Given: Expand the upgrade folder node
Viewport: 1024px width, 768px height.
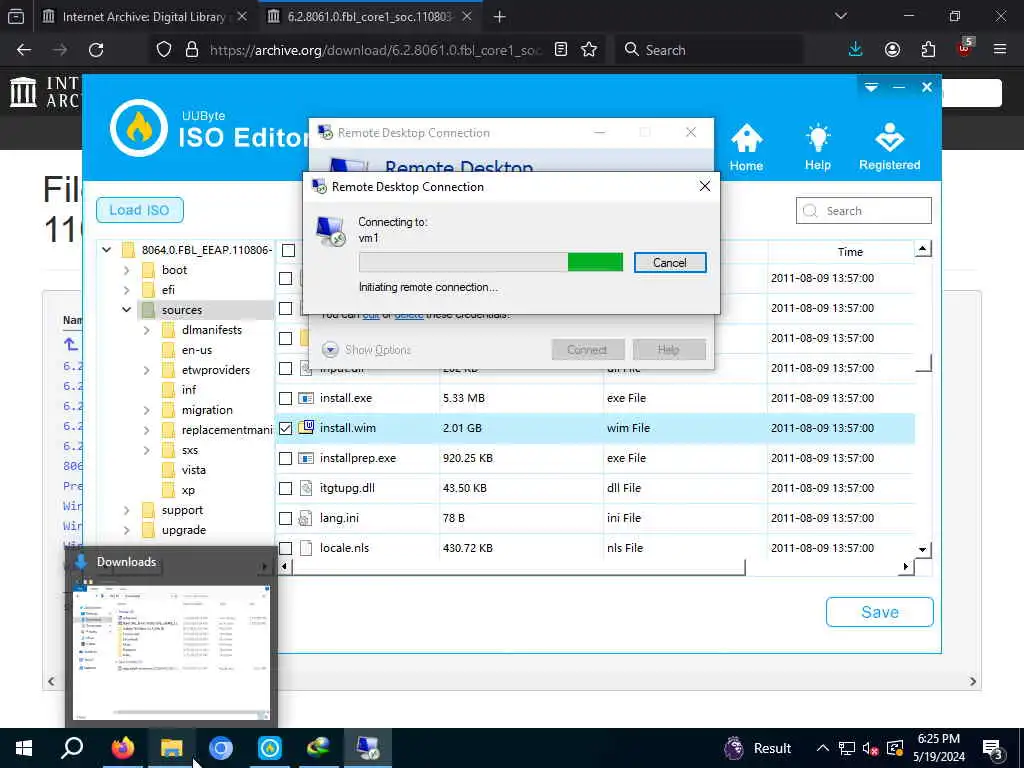Looking at the screenshot, I should 127,530.
